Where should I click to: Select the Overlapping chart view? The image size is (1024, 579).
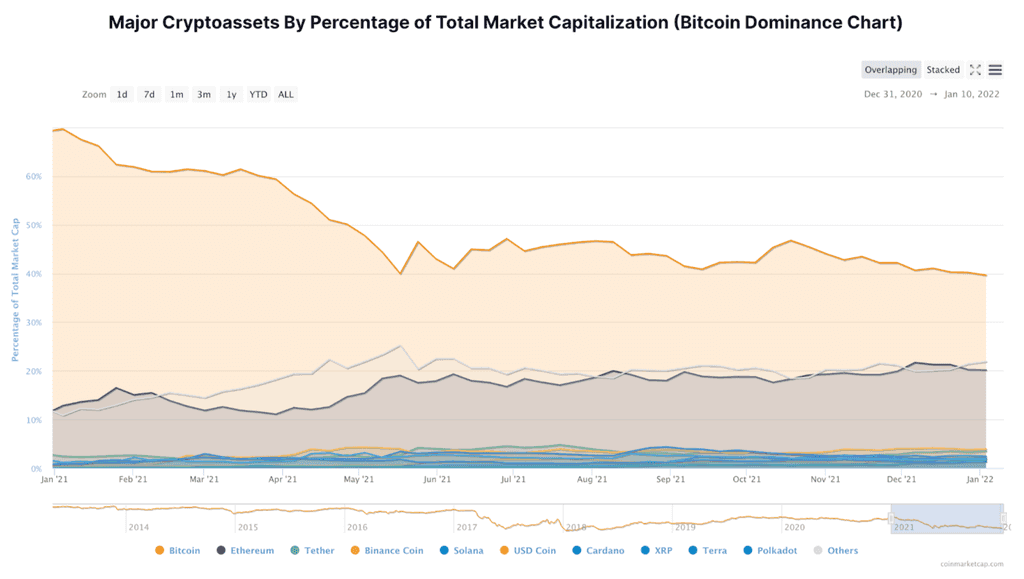(891, 70)
